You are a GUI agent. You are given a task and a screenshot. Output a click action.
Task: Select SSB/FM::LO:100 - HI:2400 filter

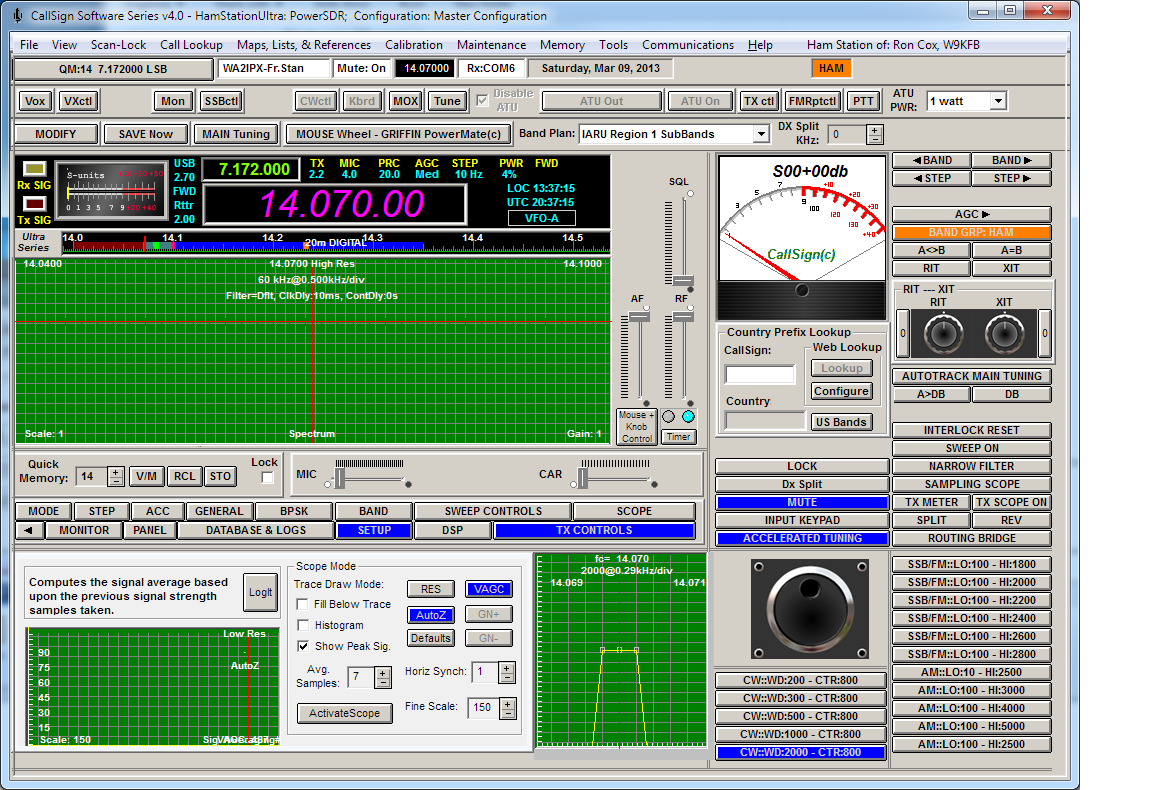click(971, 619)
